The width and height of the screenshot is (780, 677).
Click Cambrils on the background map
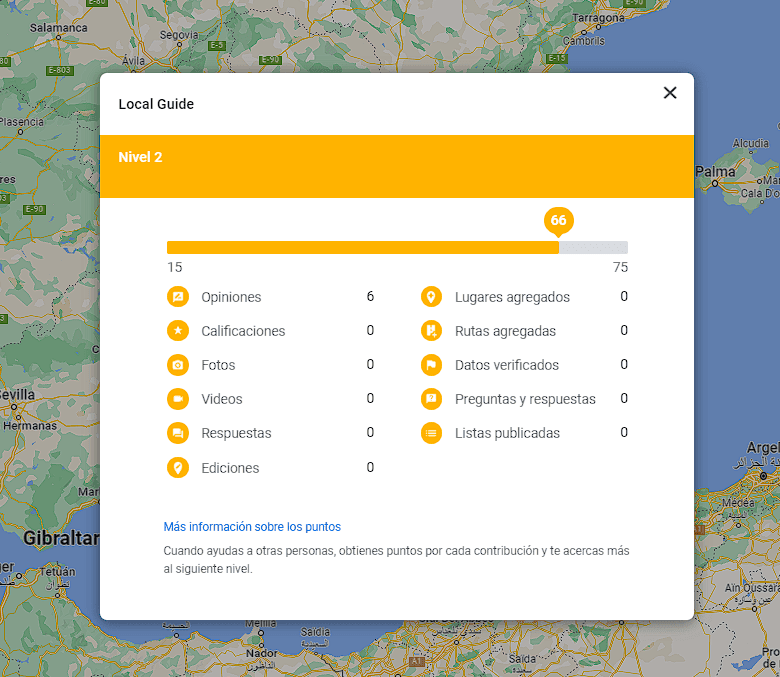click(584, 41)
